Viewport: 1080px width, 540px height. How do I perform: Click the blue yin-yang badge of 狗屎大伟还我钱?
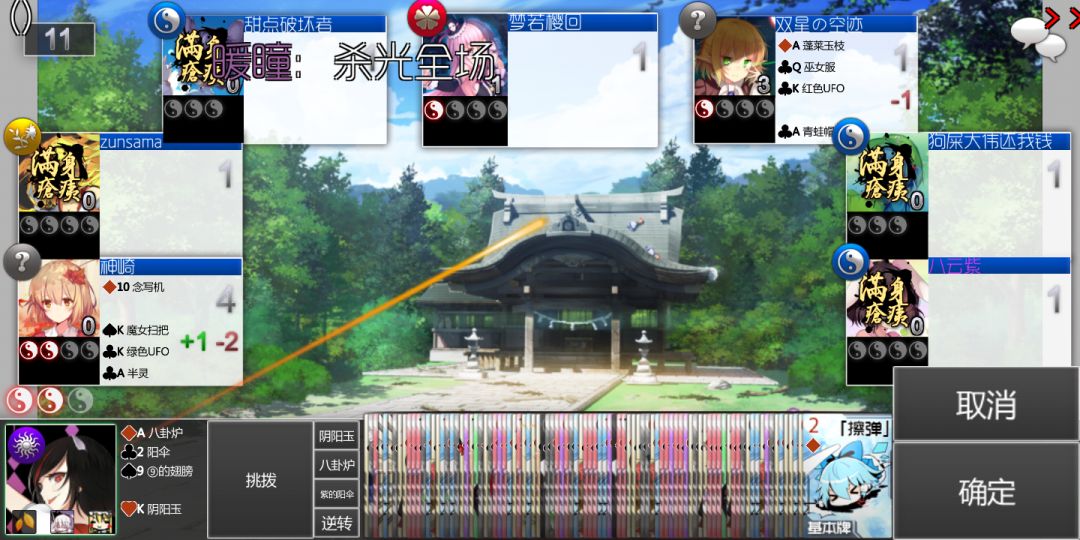point(851,136)
